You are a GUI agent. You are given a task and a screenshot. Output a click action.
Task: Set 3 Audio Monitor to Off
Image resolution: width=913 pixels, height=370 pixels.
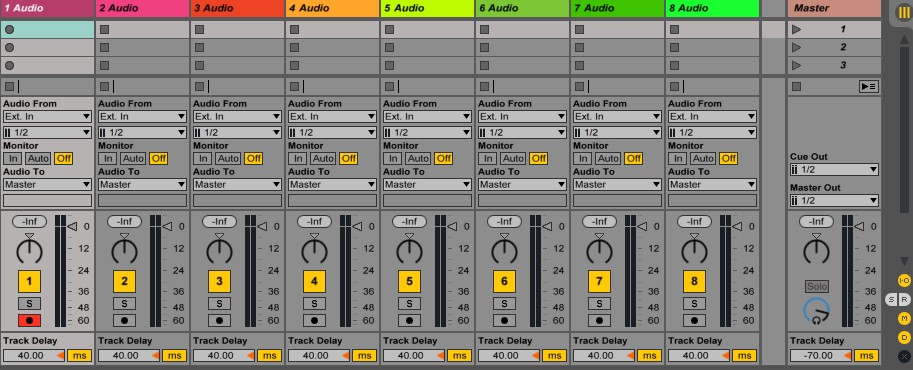click(253, 158)
